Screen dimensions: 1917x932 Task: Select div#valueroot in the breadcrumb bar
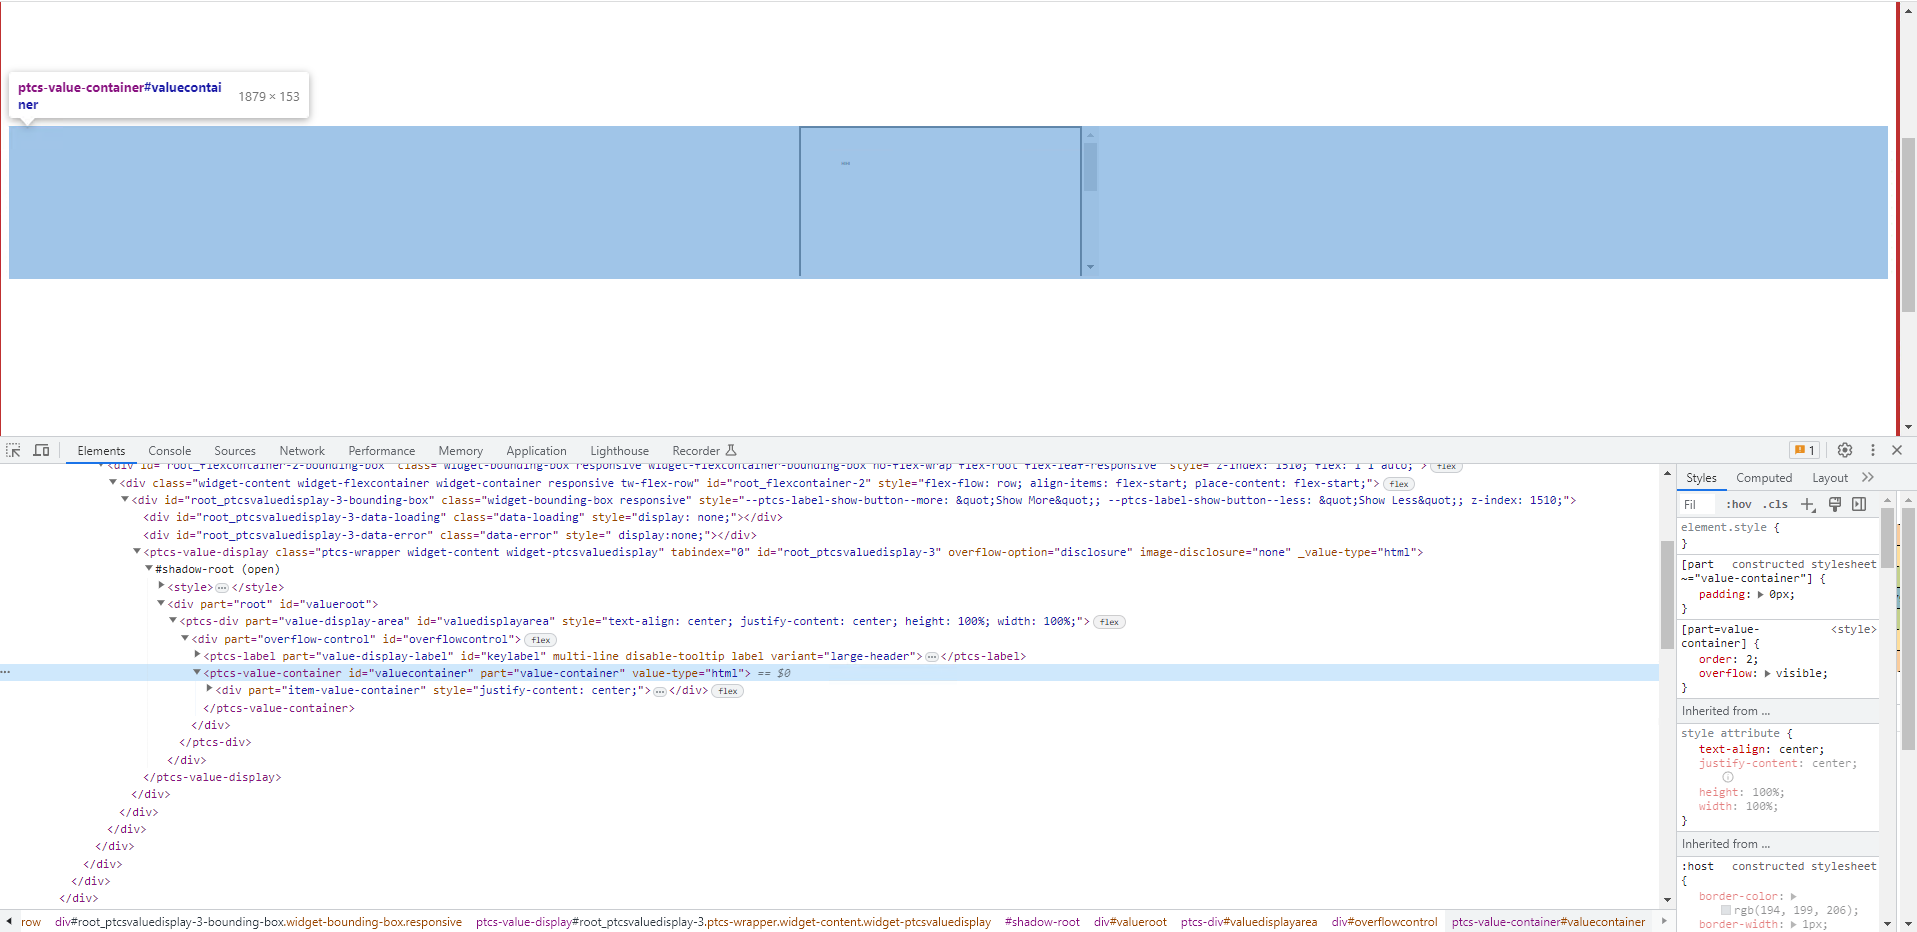[x=1130, y=921]
